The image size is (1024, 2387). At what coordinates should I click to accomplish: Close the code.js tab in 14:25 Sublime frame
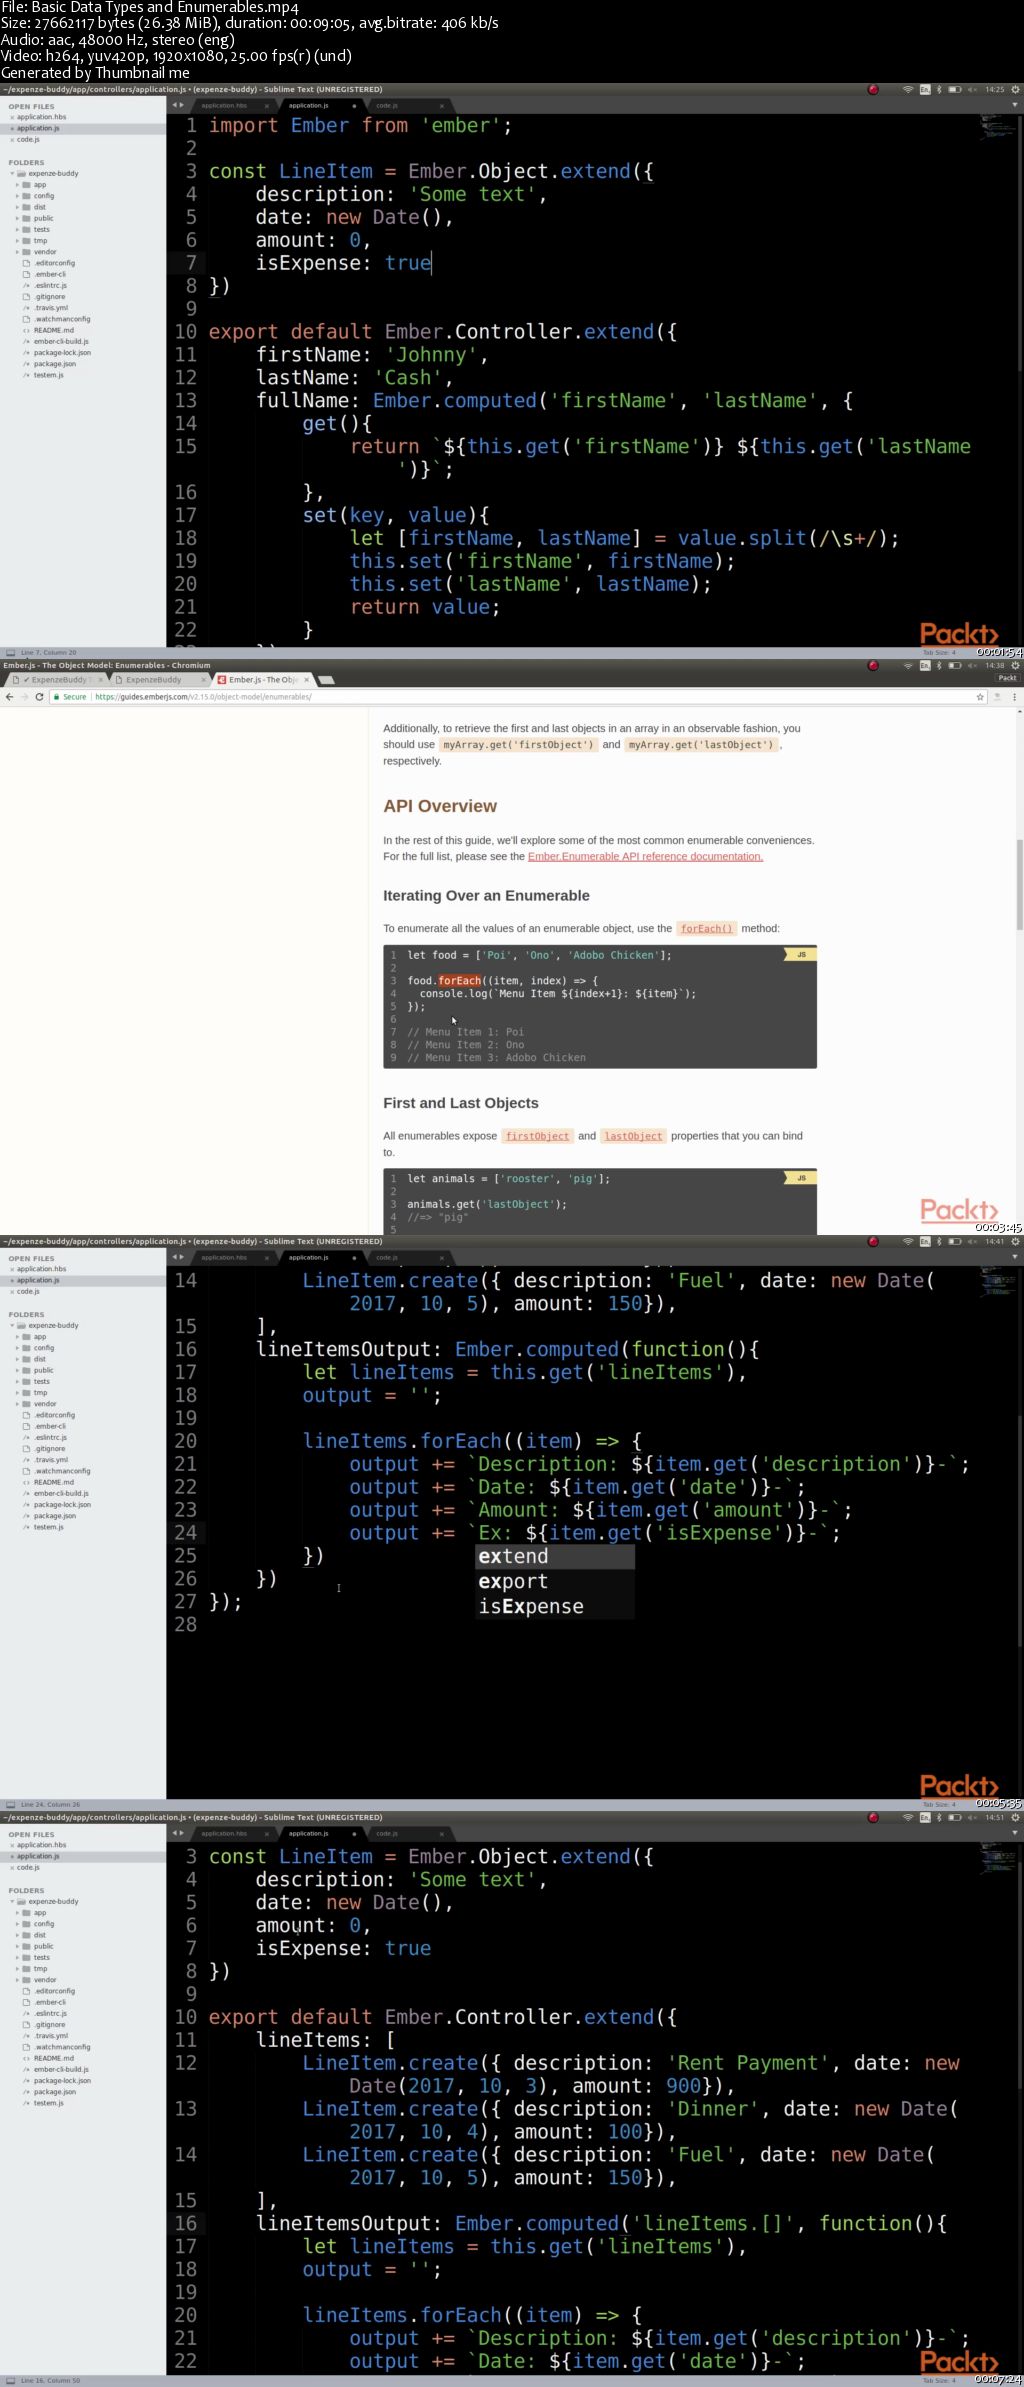[441, 105]
